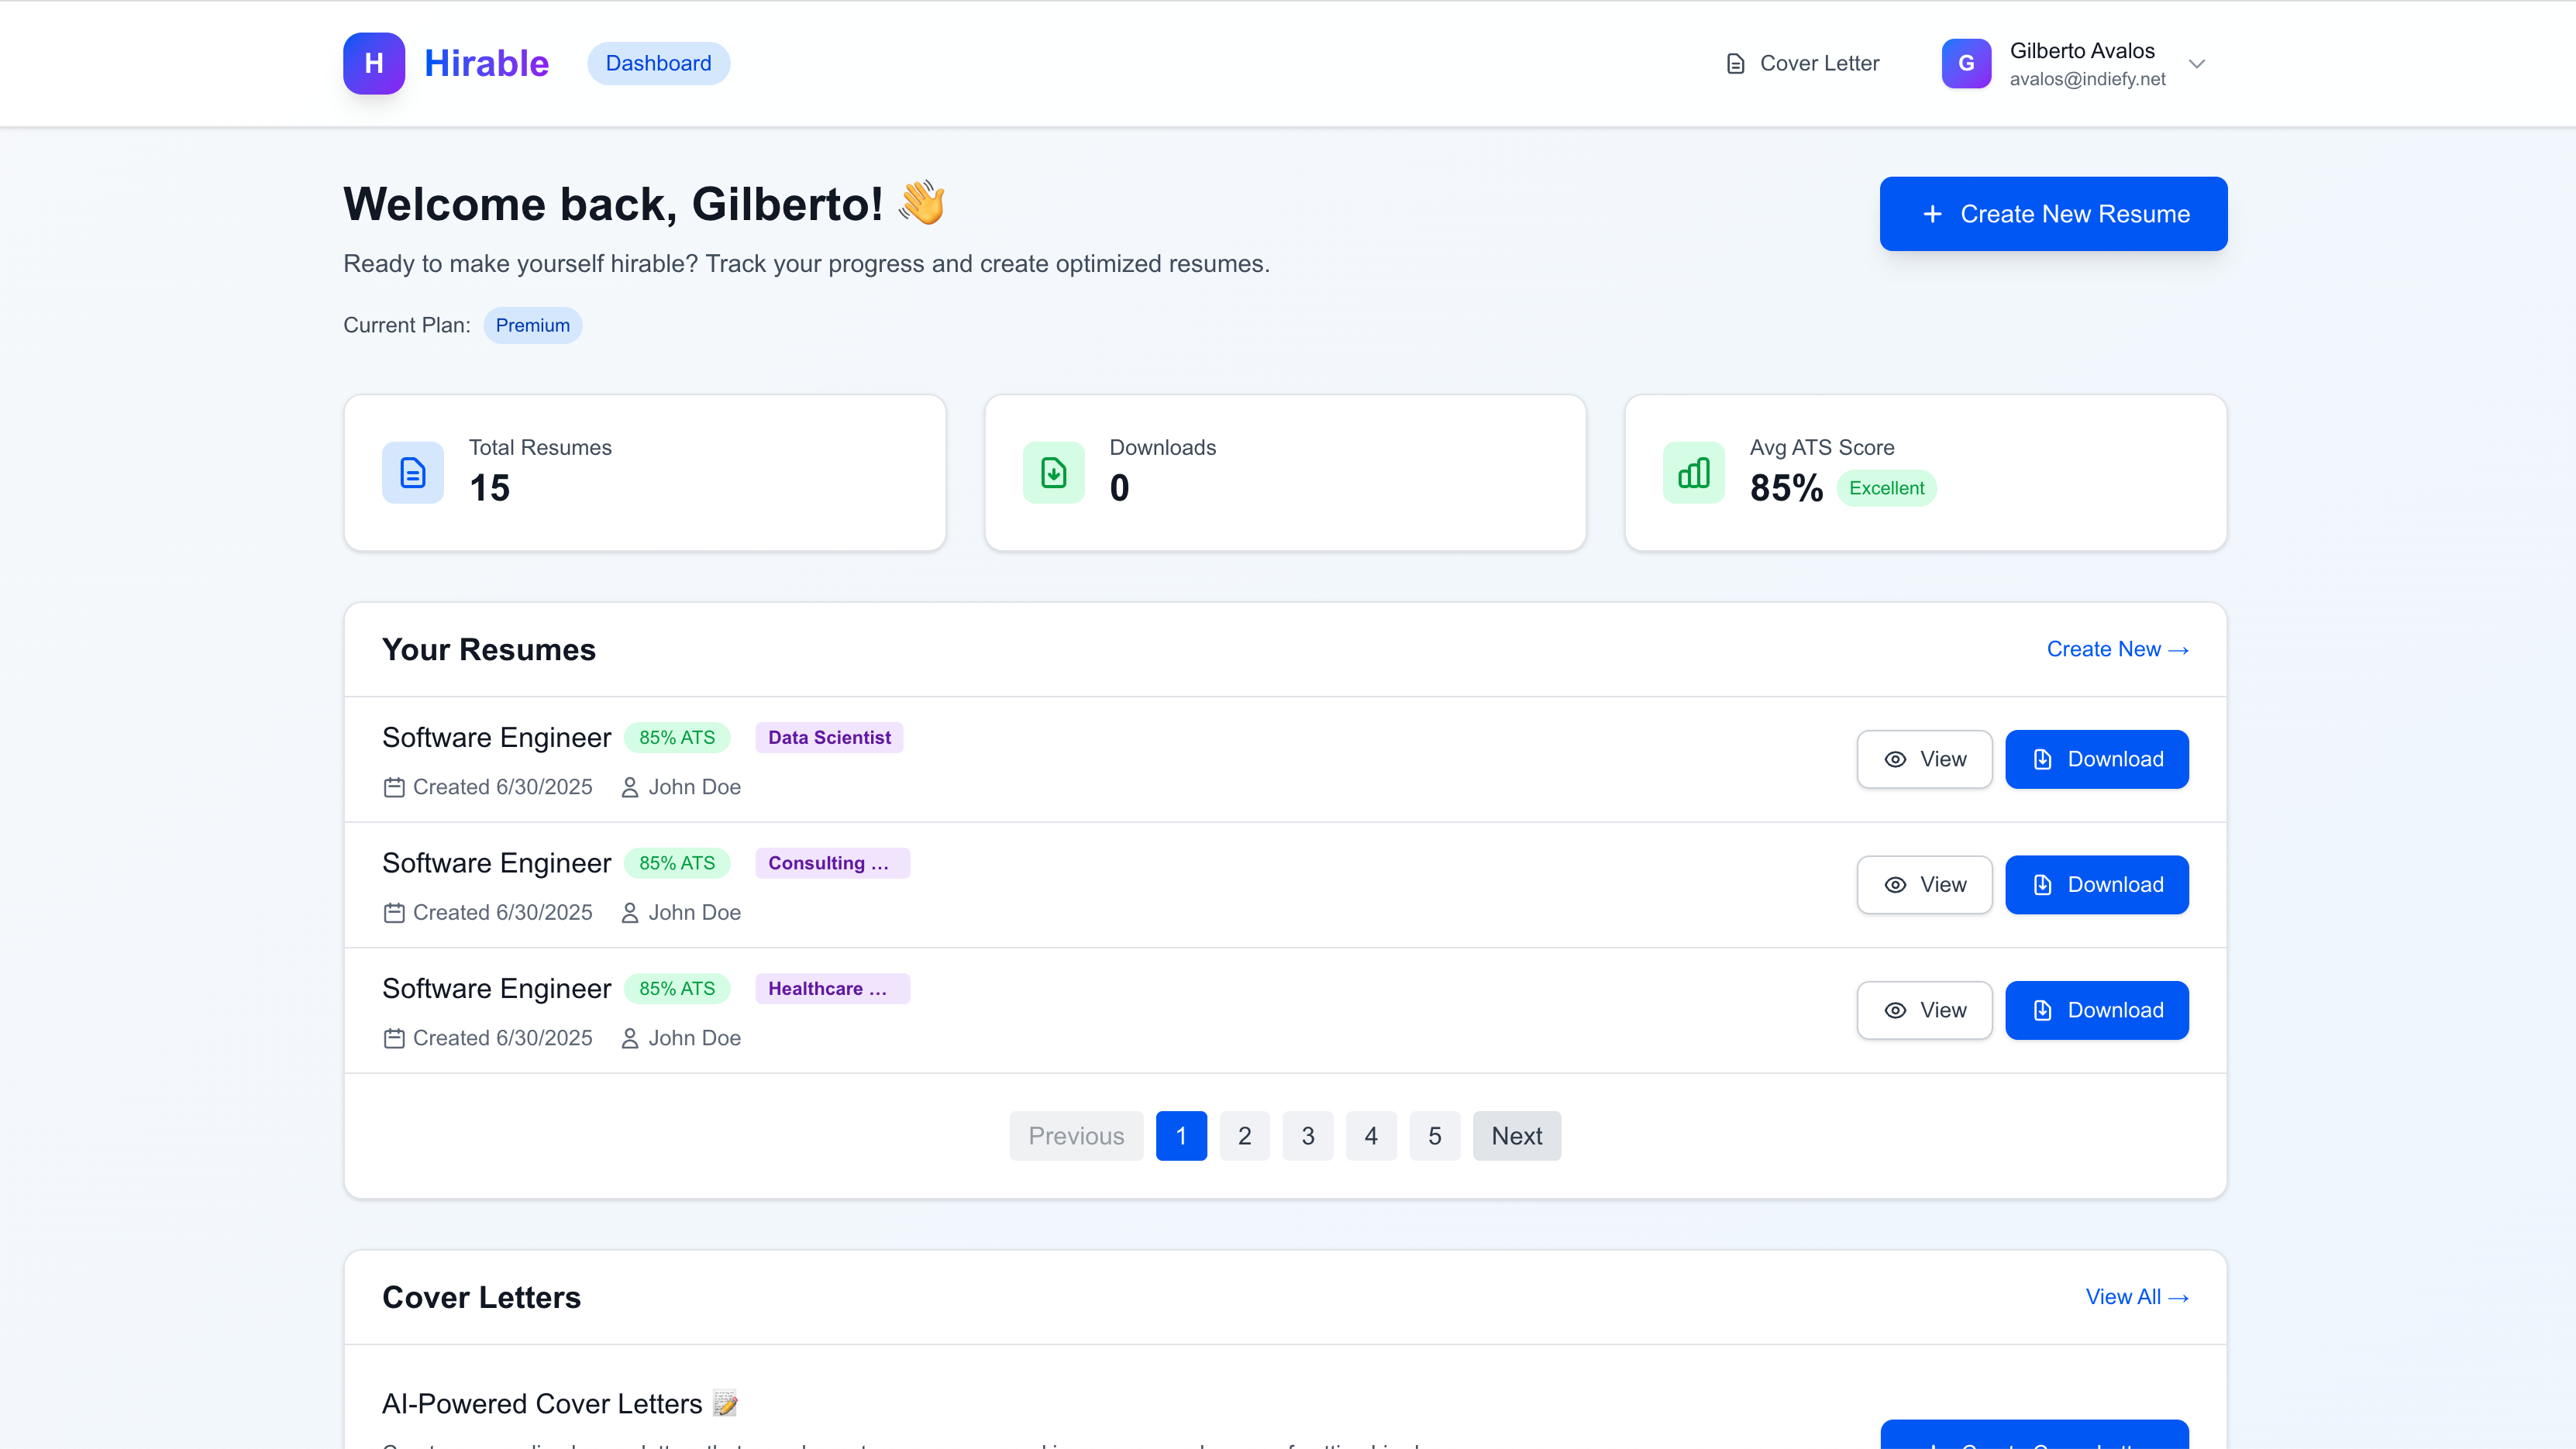Click the Downloads file icon
2576x1449 pixels.
(x=1053, y=472)
